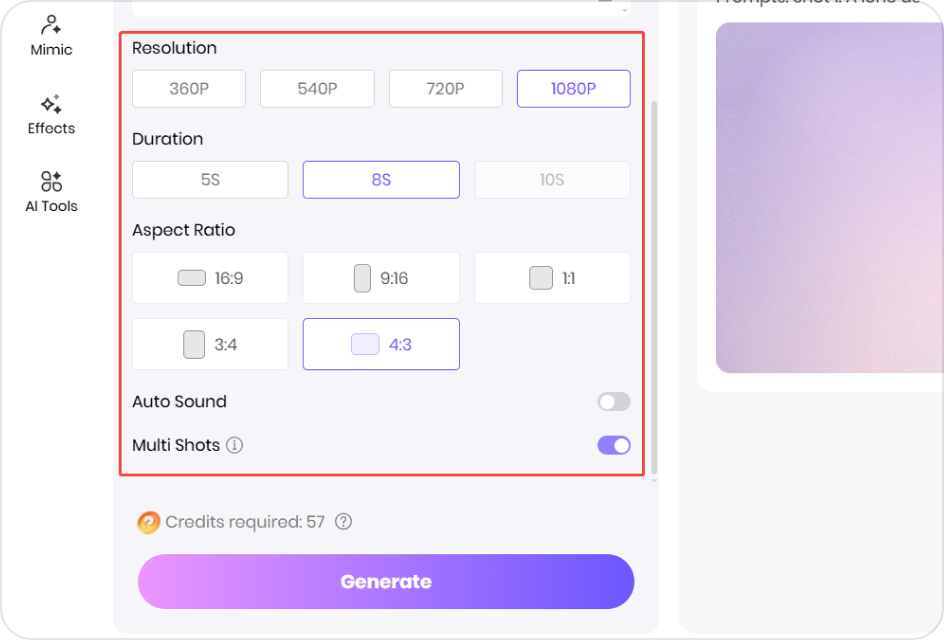Disable Multi Shots
Image resolution: width=944 pixels, height=640 pixels.
613,444
